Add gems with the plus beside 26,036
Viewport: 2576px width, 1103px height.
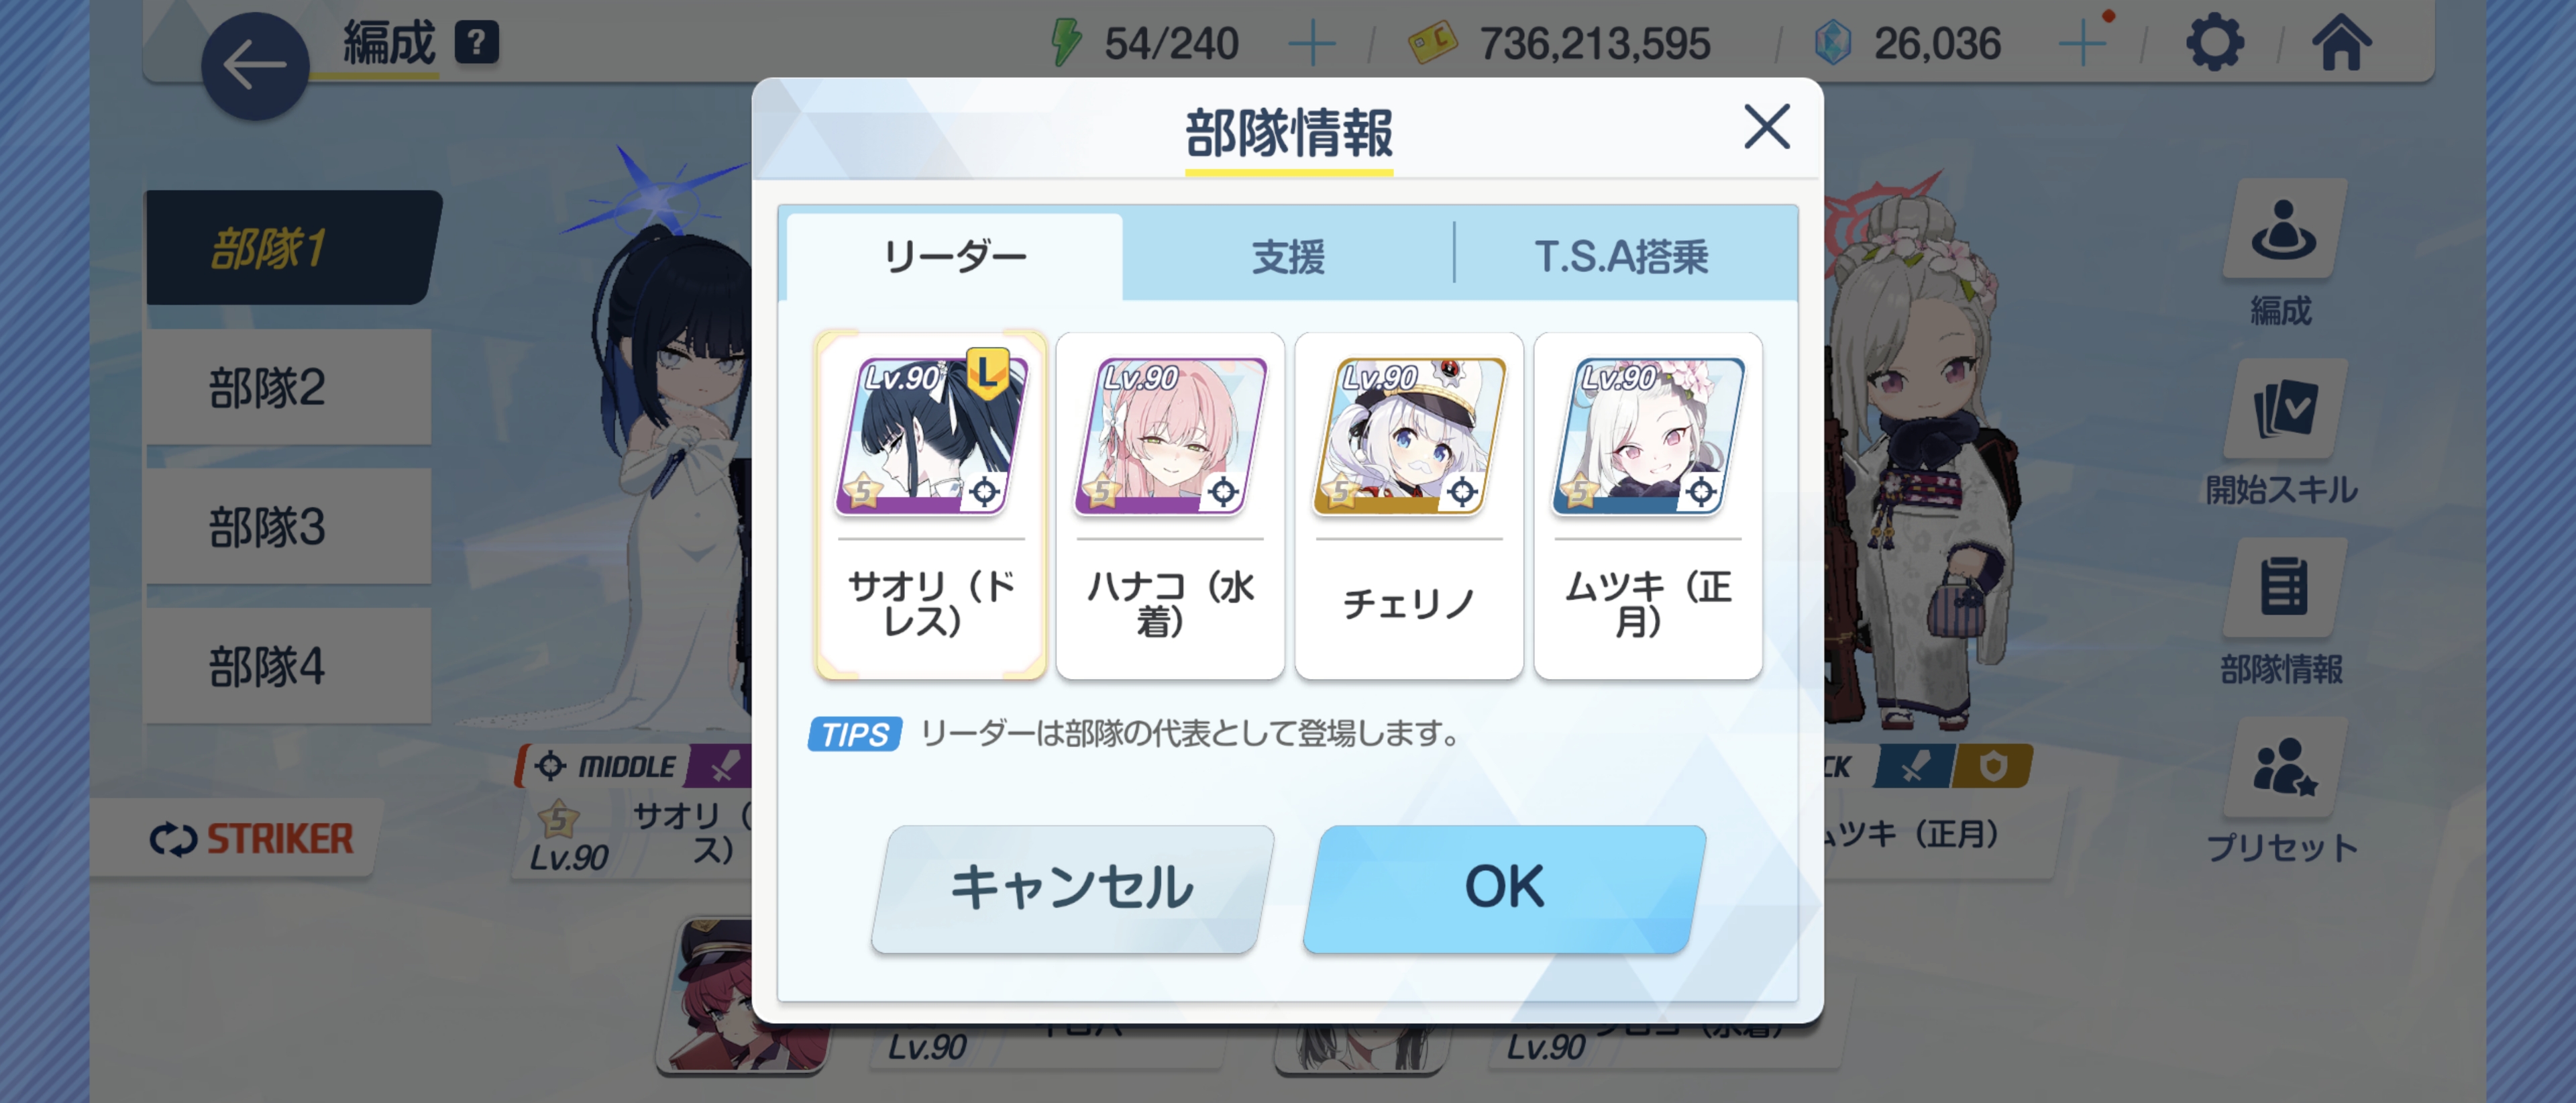[2084, 43]
